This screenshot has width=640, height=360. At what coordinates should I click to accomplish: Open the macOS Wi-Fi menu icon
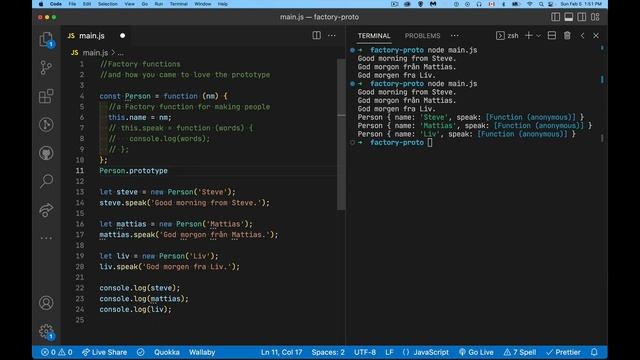529,4
